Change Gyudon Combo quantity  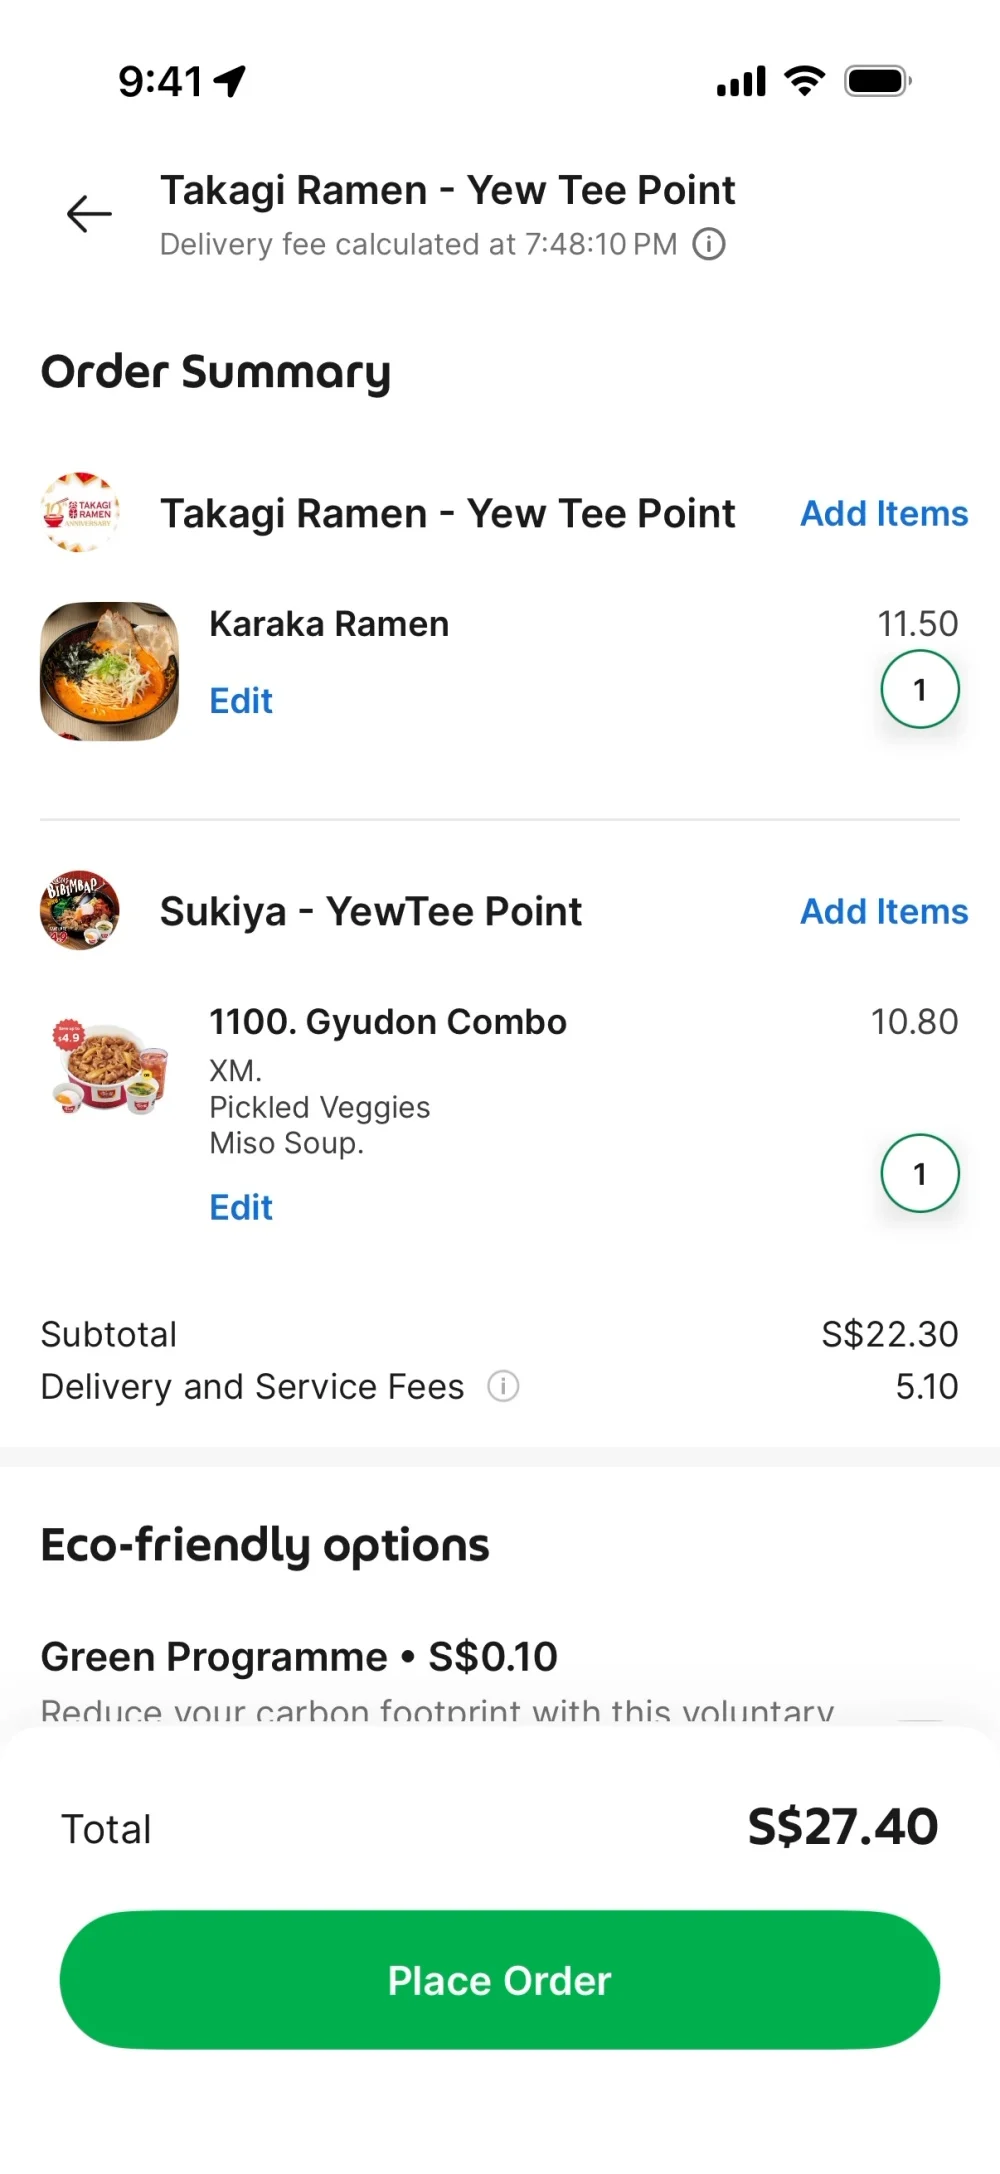coord(919,1173)
